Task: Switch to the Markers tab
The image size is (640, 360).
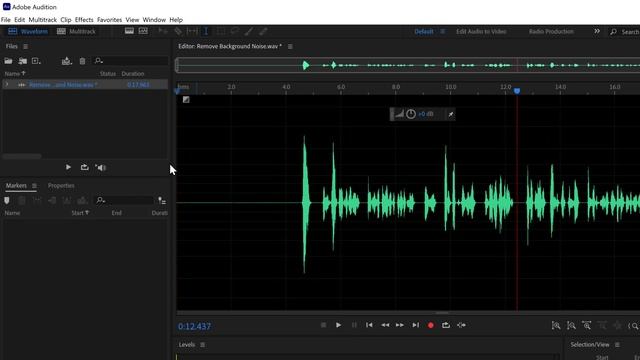Action: [16, 186]
